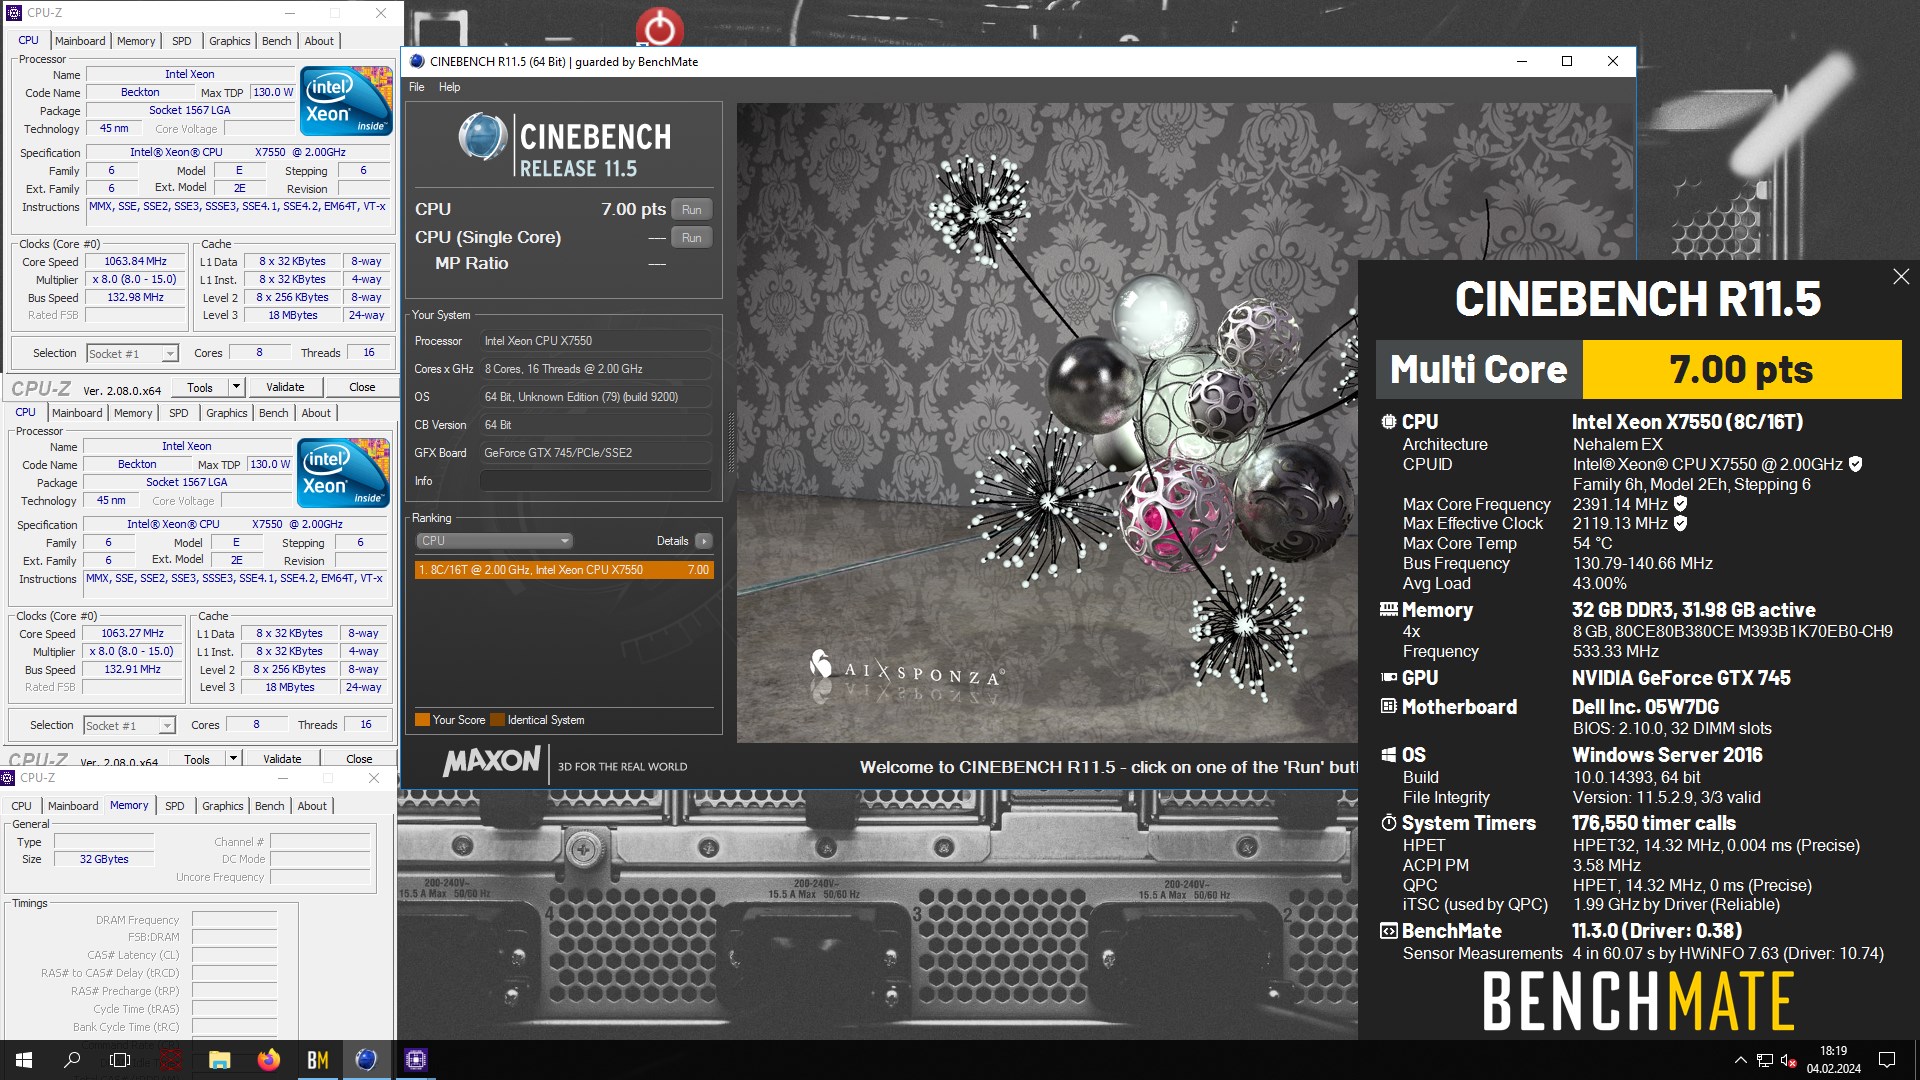Select ranking row Intel Xeon CPU X7550 7.00
This screenshot has height=1080, width=1920.
[564, 570]
